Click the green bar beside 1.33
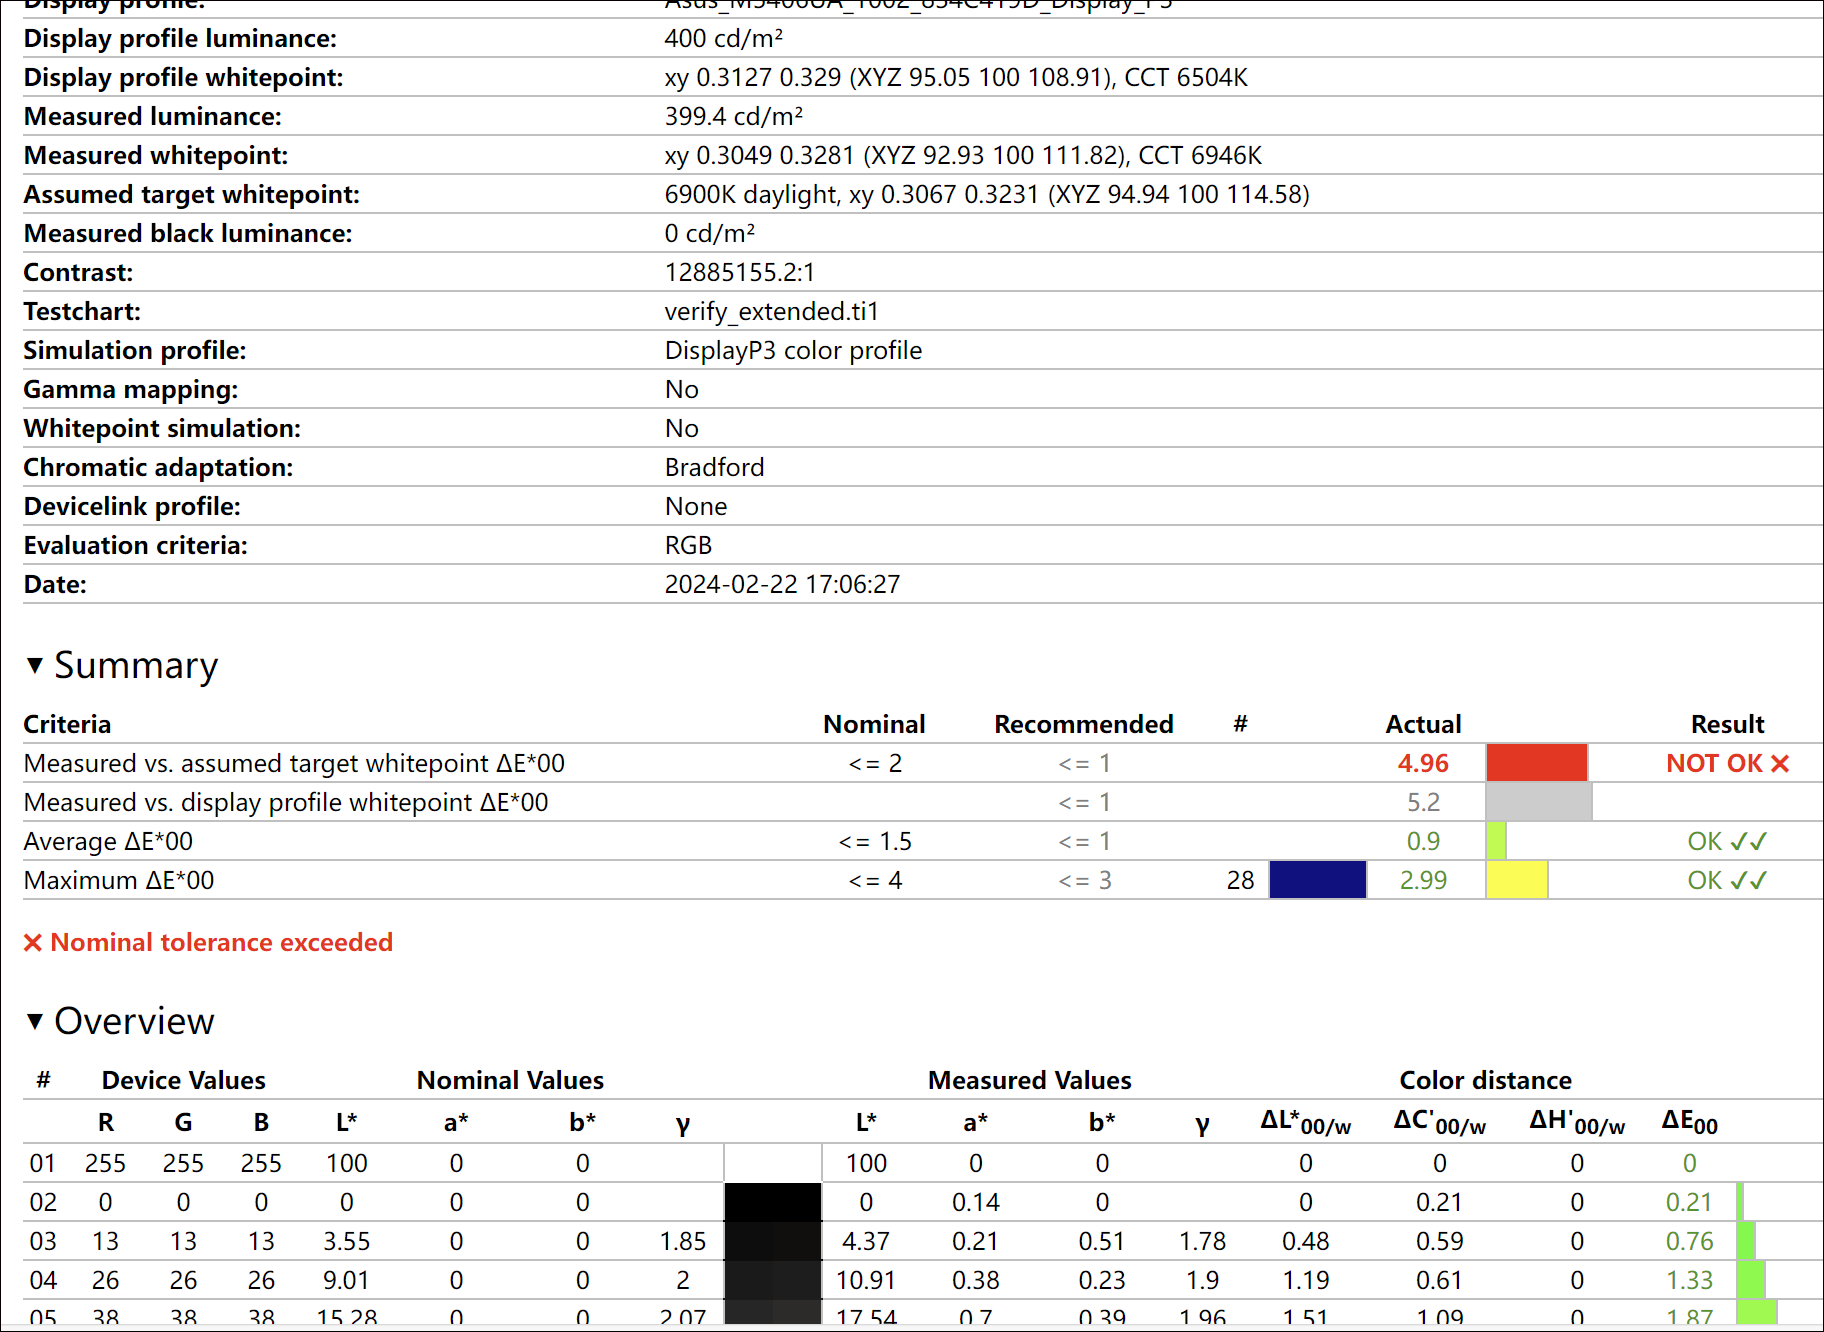Screen dimensions: 1824x1332 (x=1750, y=1280)
